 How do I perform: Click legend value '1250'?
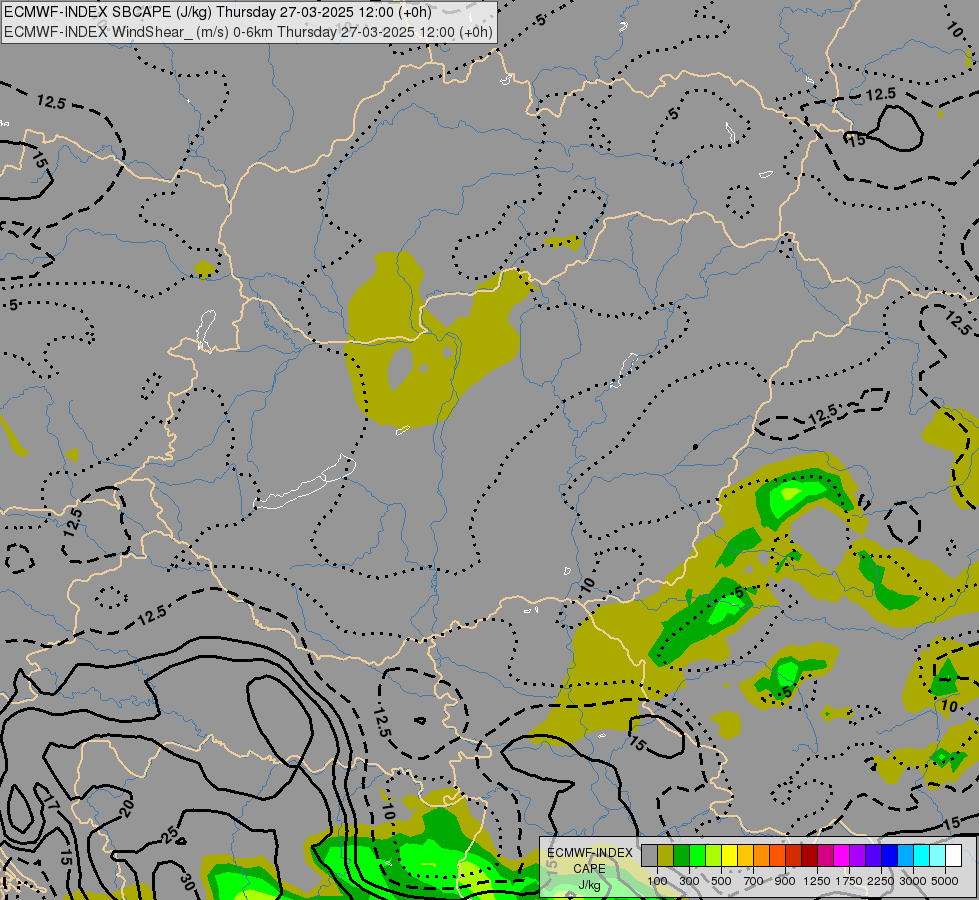(817, 881)
